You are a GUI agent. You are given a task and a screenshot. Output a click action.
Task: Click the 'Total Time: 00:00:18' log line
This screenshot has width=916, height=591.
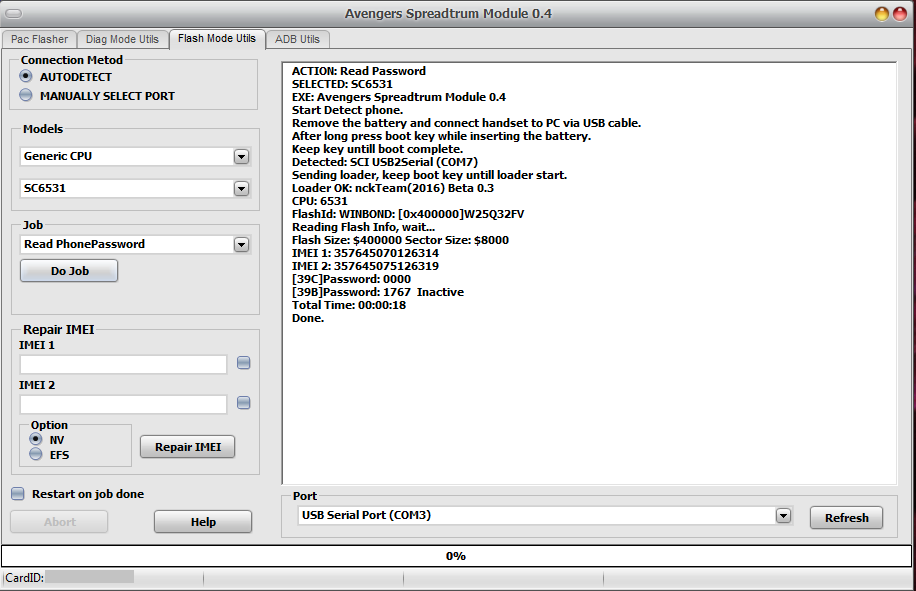(x=349, y=305)
